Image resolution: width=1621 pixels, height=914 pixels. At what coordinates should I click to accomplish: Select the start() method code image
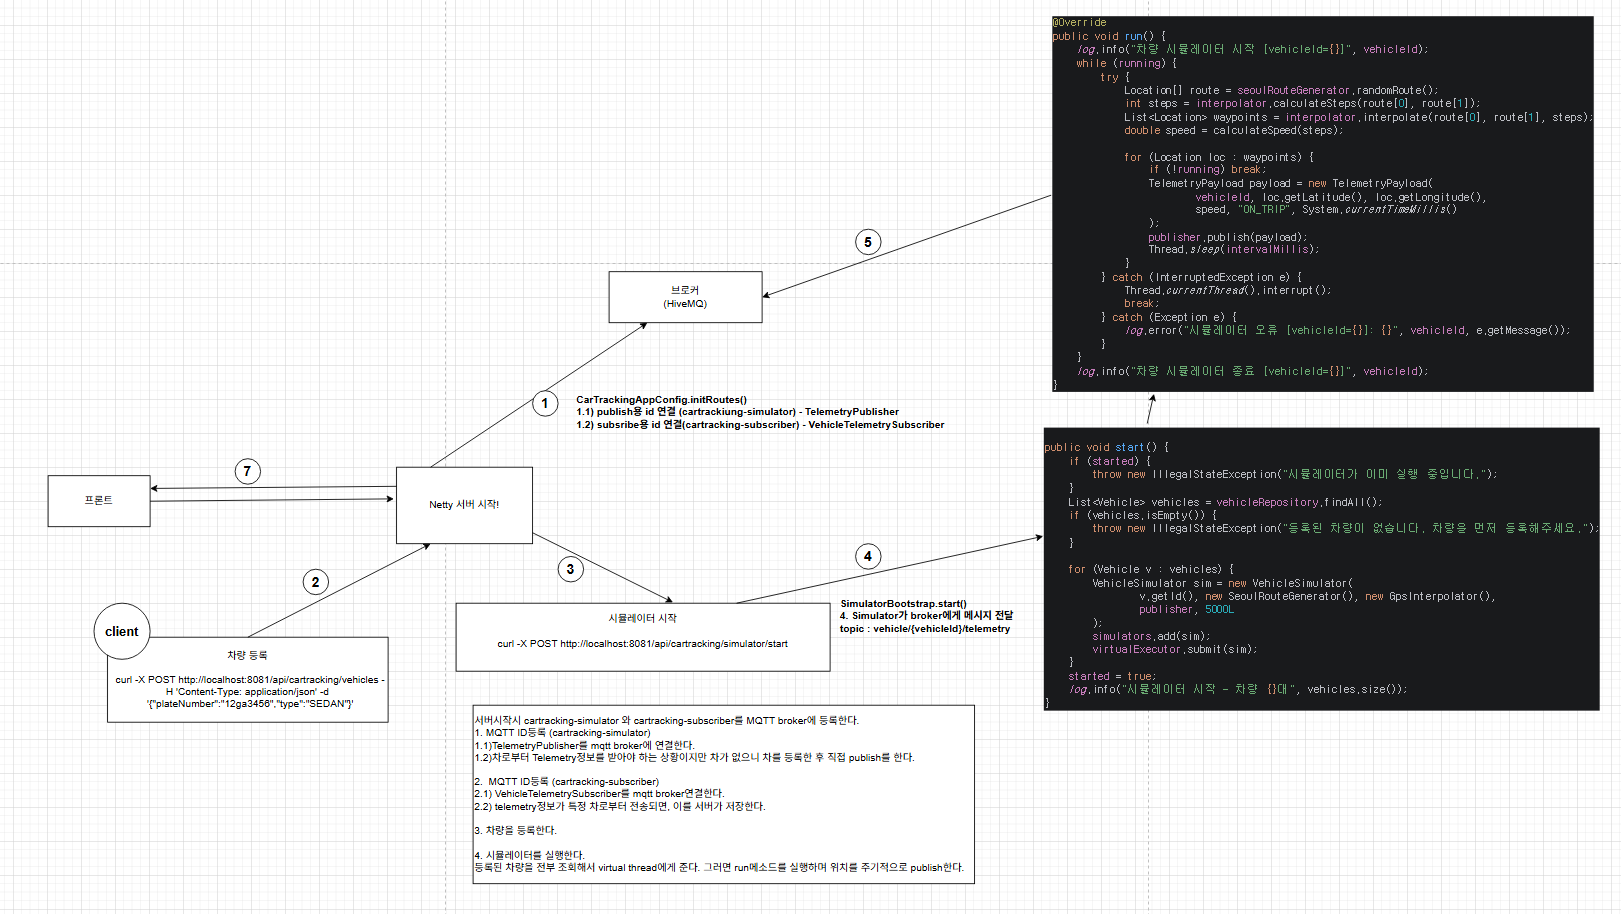[1321, 569]
